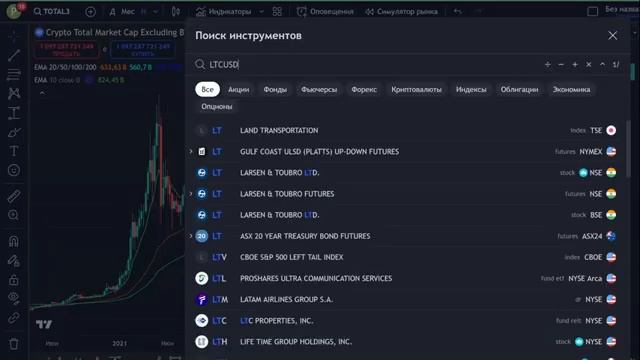Choose LATAM Airlines Group S.A.
Viewport: 640px width, 360px height.
pyautogui.click(x=406, y=300)
